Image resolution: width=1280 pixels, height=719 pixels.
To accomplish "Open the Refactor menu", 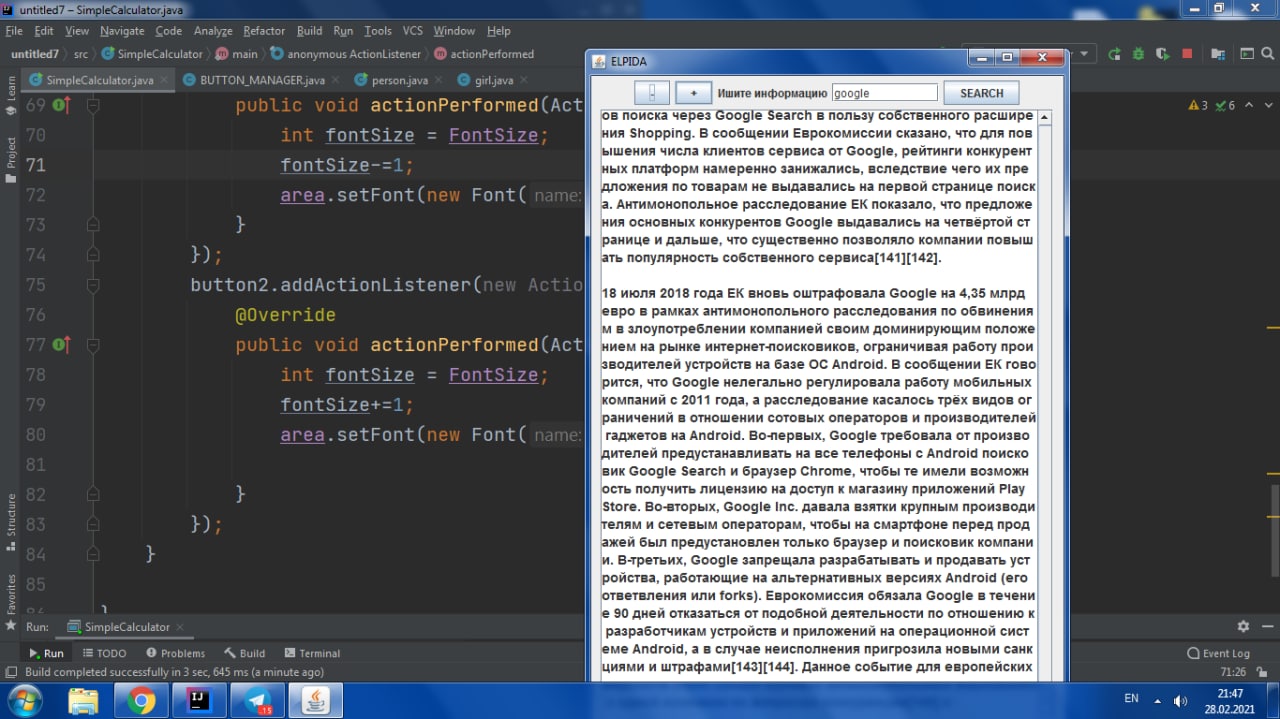I will click(264, 31).
